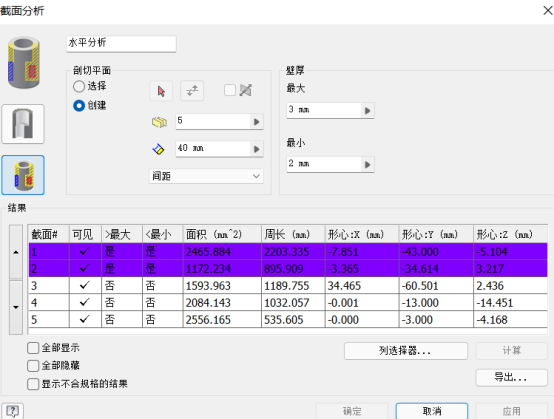Screen dimensions: 554x419
Task: Click centroid Z cell -4.168
Action: click(511, 319)
